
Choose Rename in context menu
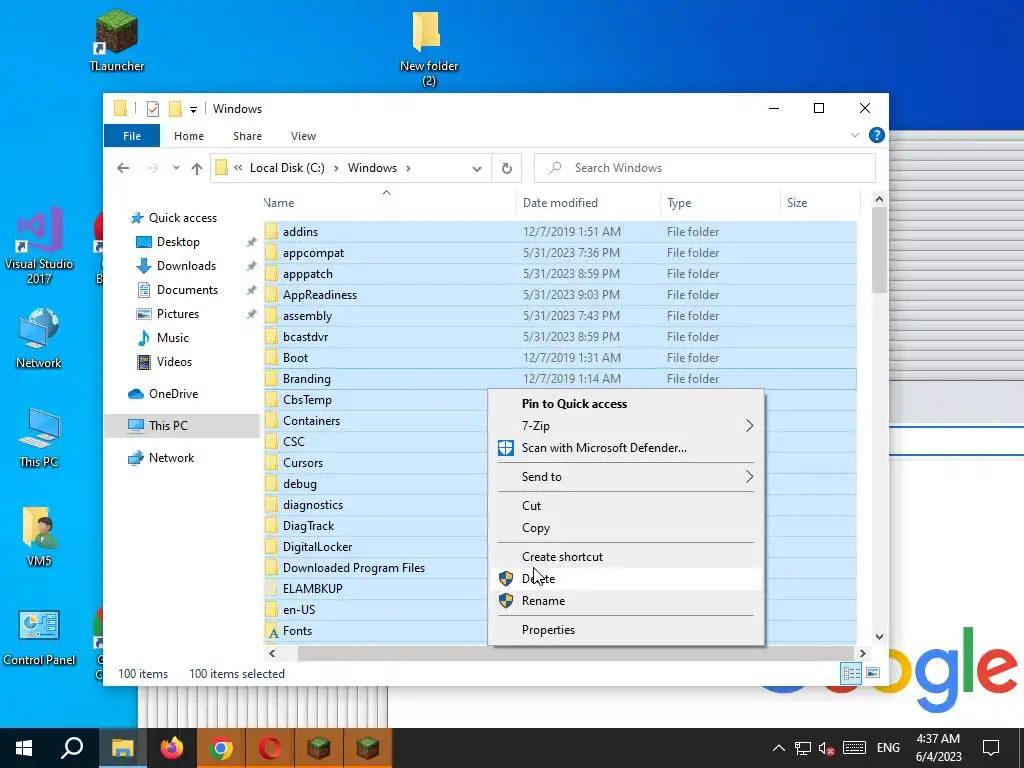(x=626, y=601)
